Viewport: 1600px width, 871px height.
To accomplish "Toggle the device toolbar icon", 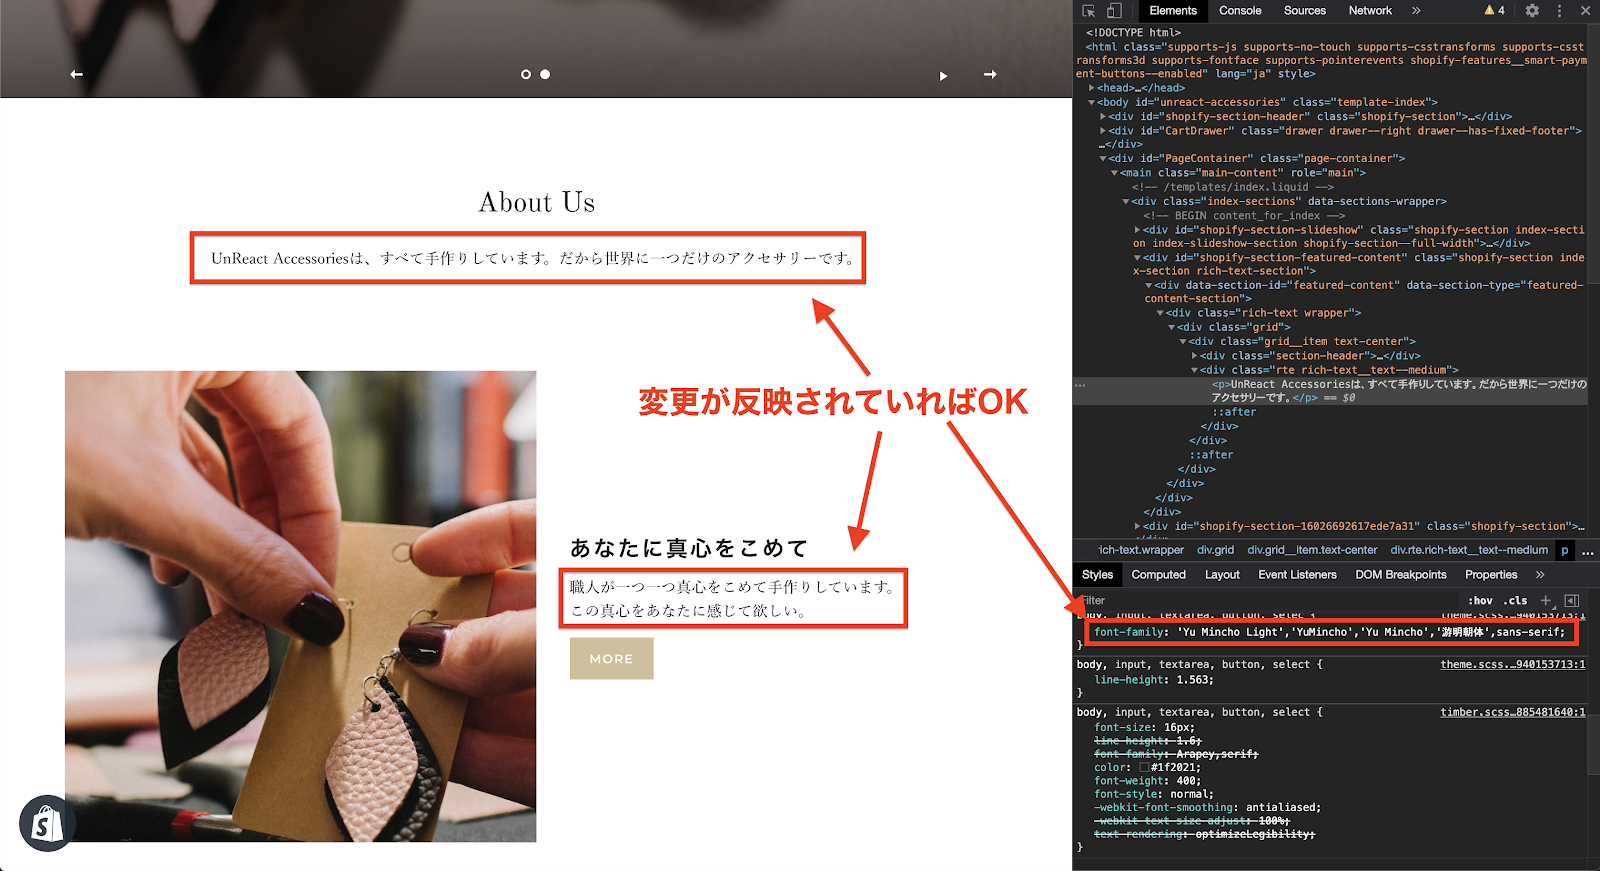I will tap(1114, 11).
